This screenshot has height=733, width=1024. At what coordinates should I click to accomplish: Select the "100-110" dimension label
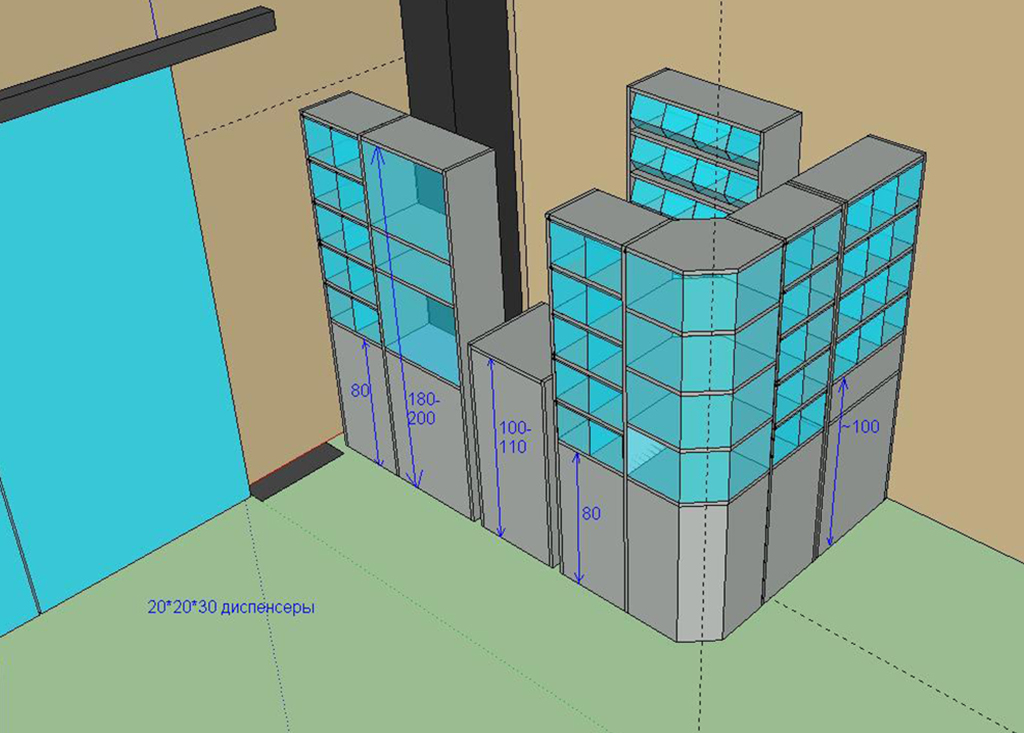(513, 438)
